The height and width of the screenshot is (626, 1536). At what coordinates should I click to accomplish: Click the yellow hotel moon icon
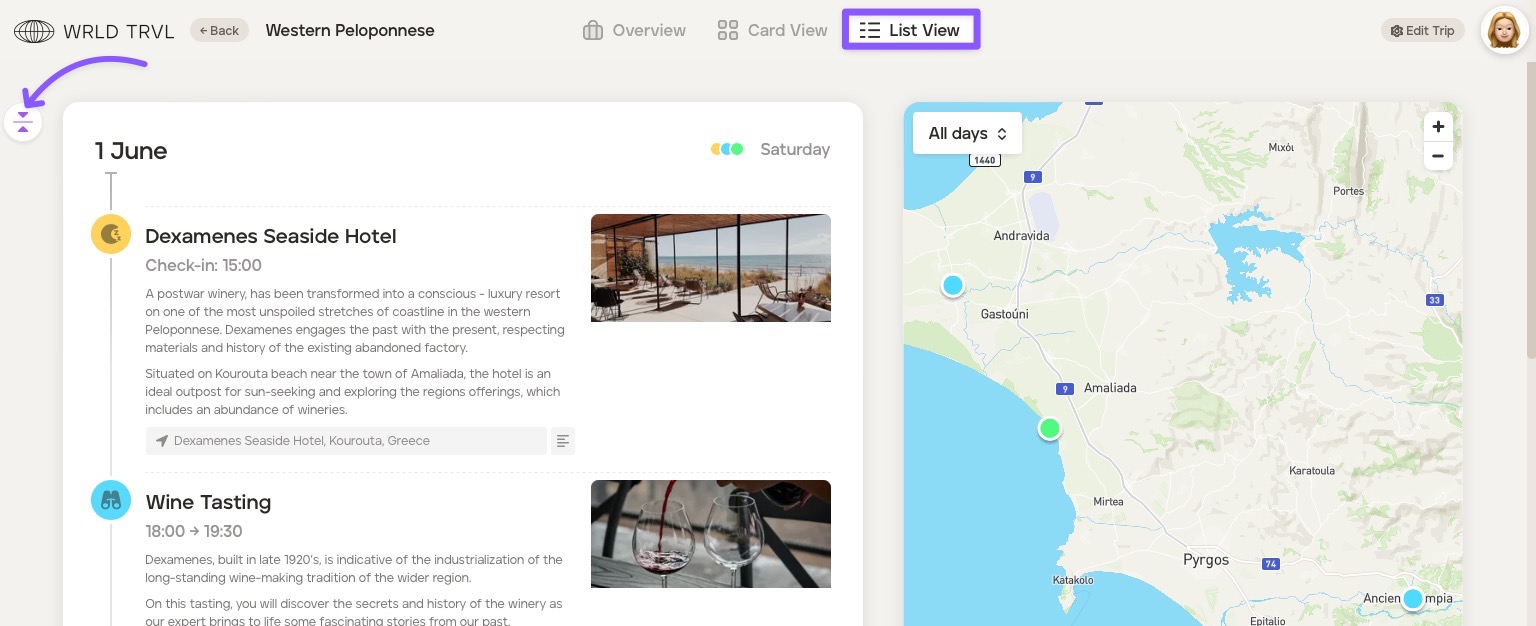point(111,234)
